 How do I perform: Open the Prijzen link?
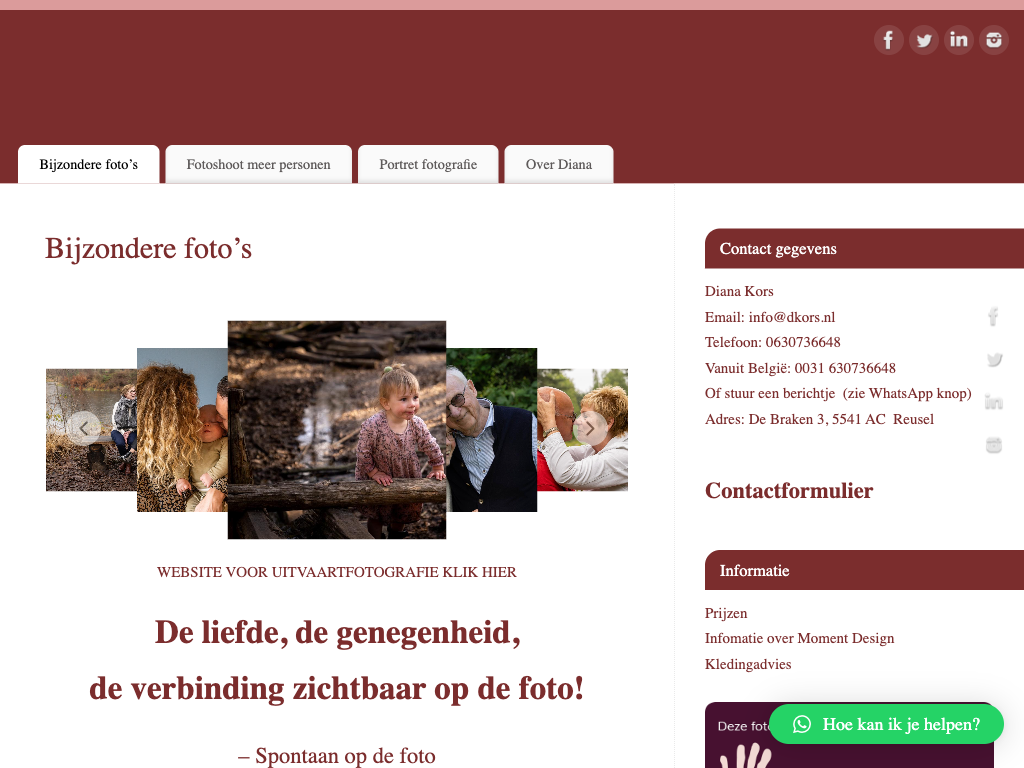726,613
